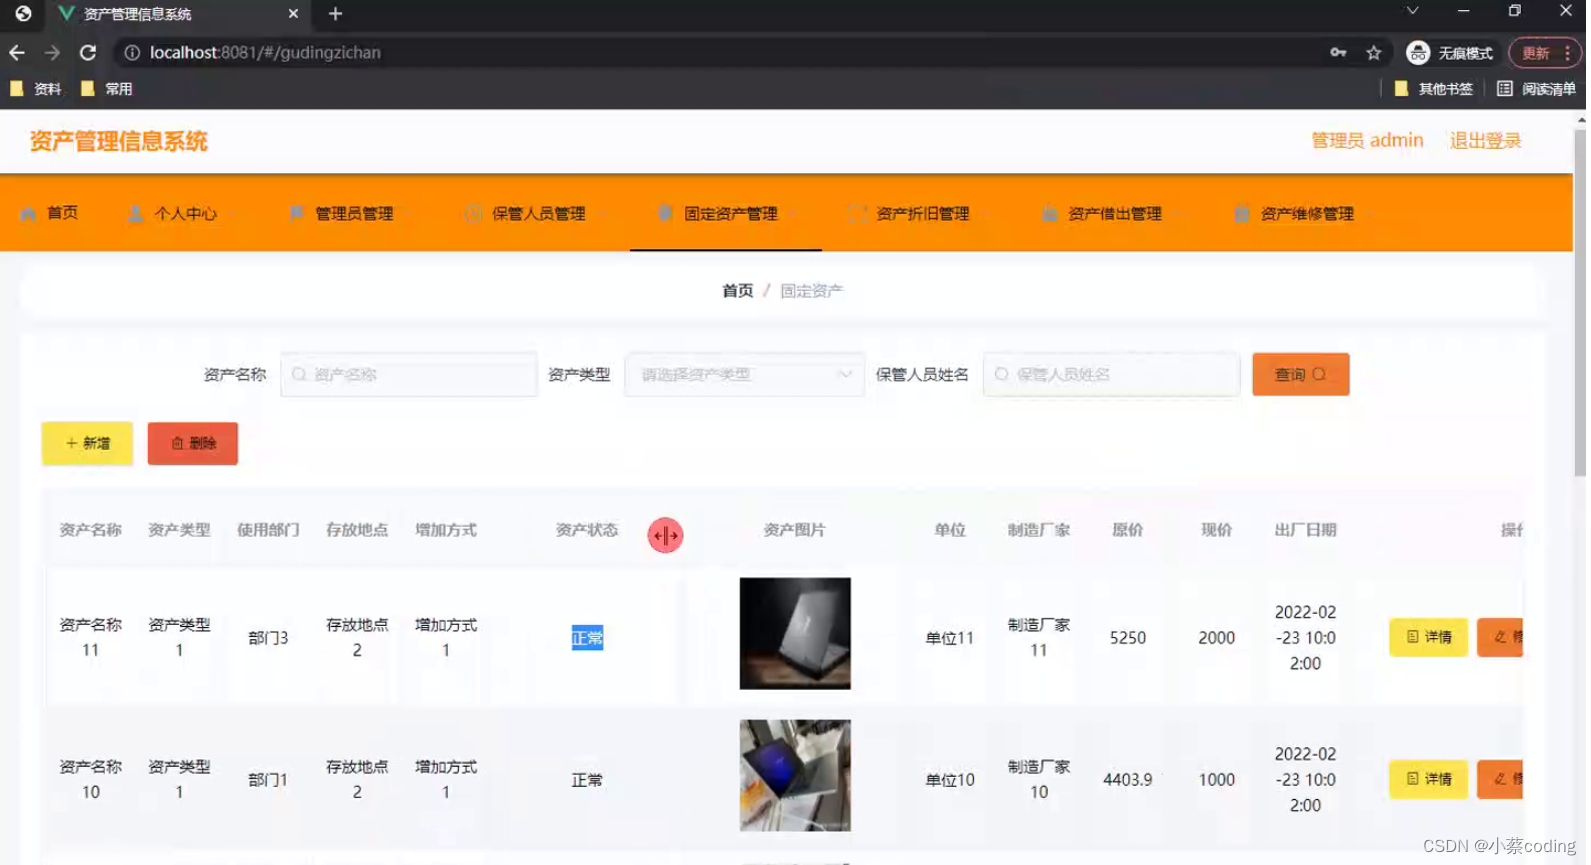Open the 资料 bookmark folder

click(36, 89)
